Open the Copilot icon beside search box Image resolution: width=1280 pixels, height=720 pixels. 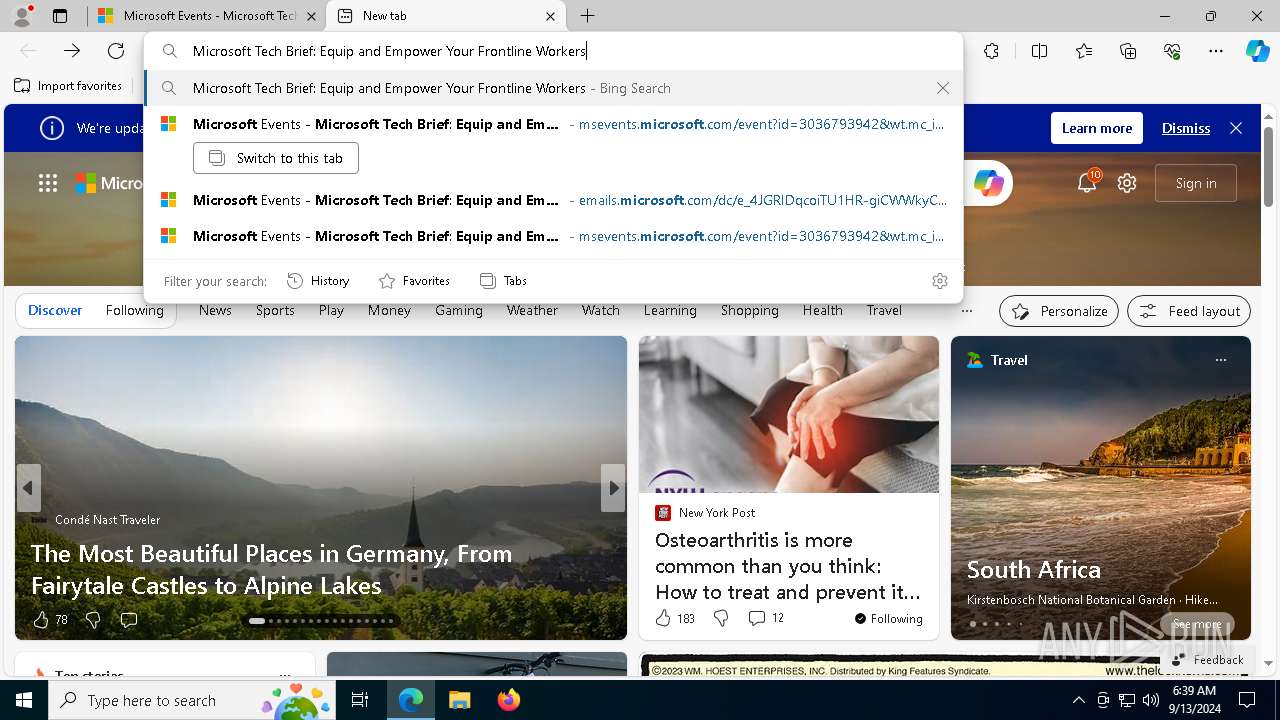988,183
